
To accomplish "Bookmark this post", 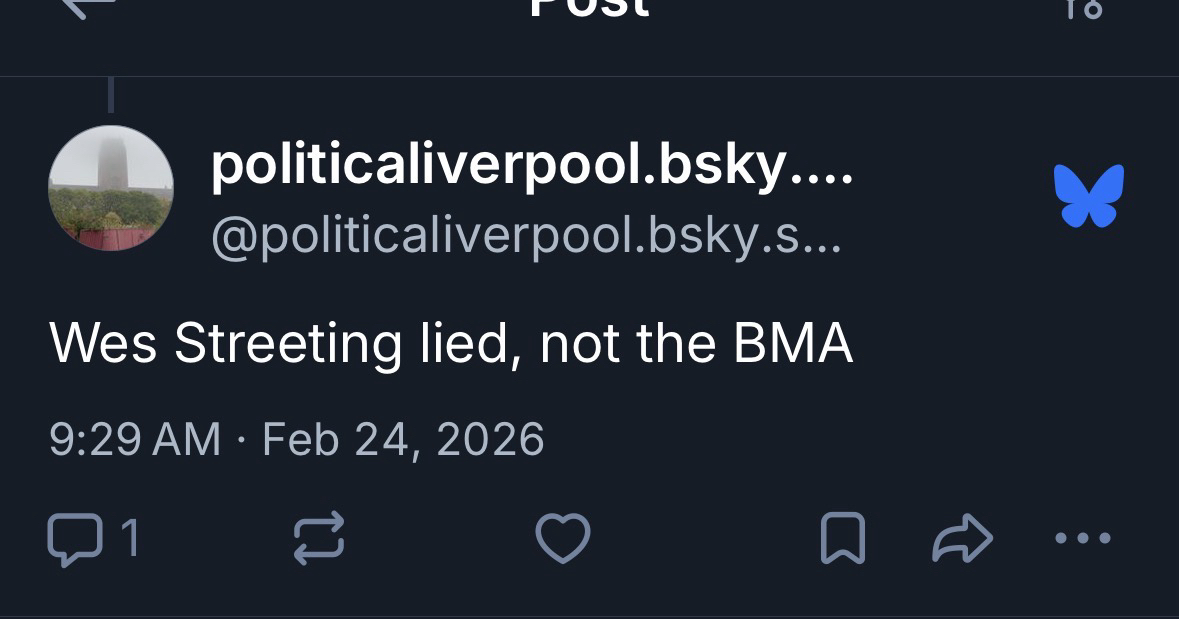I will [x=842, y=539].
